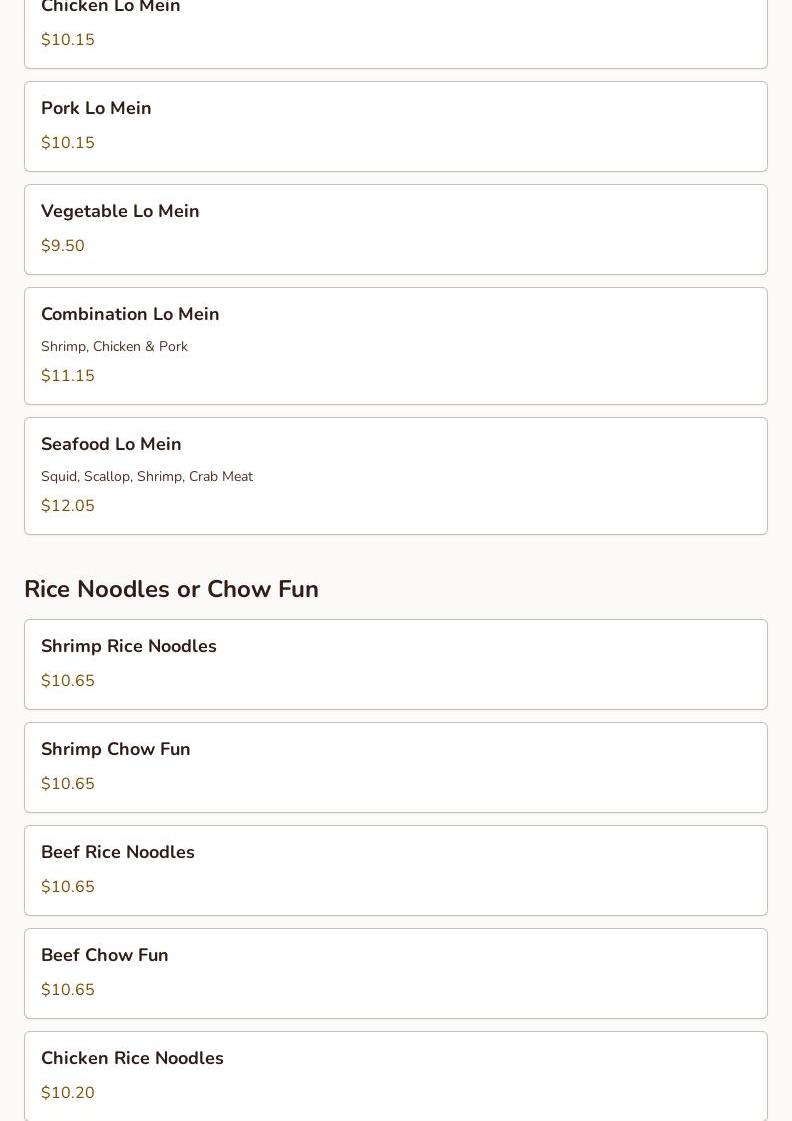Image resolution: width=792 pixels, height=1121 pixels.
Task: Open the Pork Lo Mein card
Action: coord(396,127)
